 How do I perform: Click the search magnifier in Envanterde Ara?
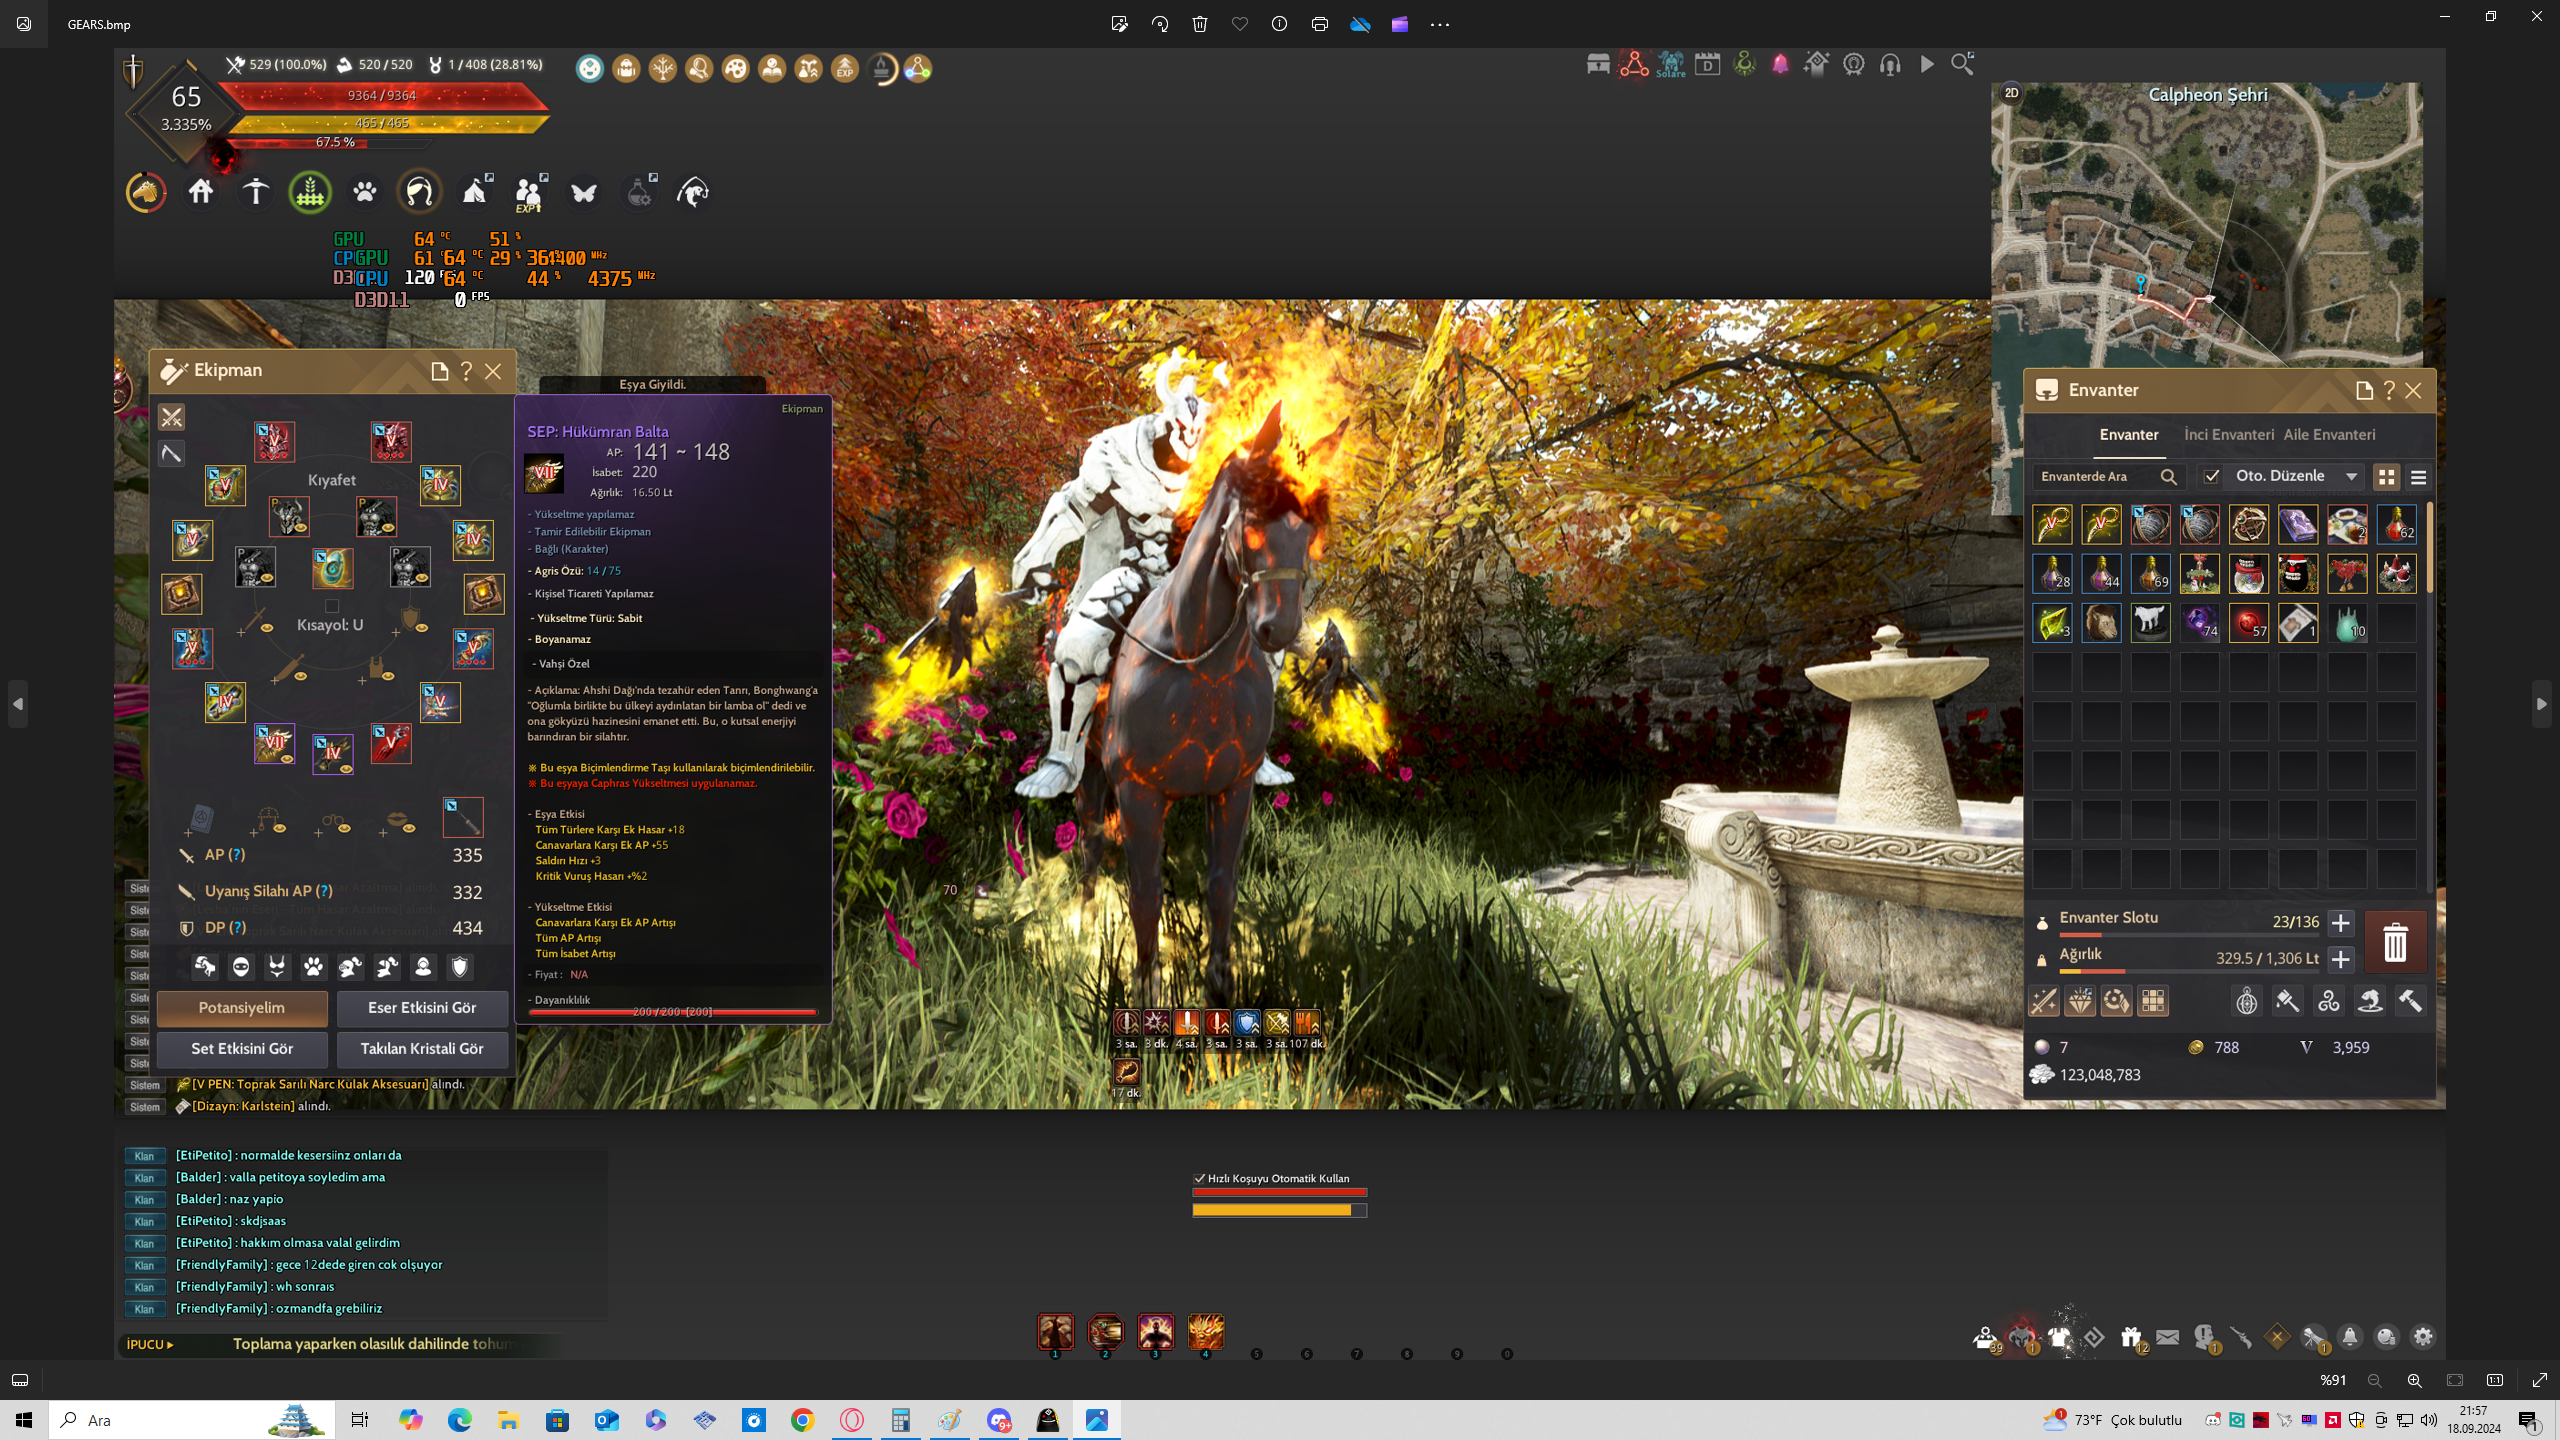pos(2168,477)
